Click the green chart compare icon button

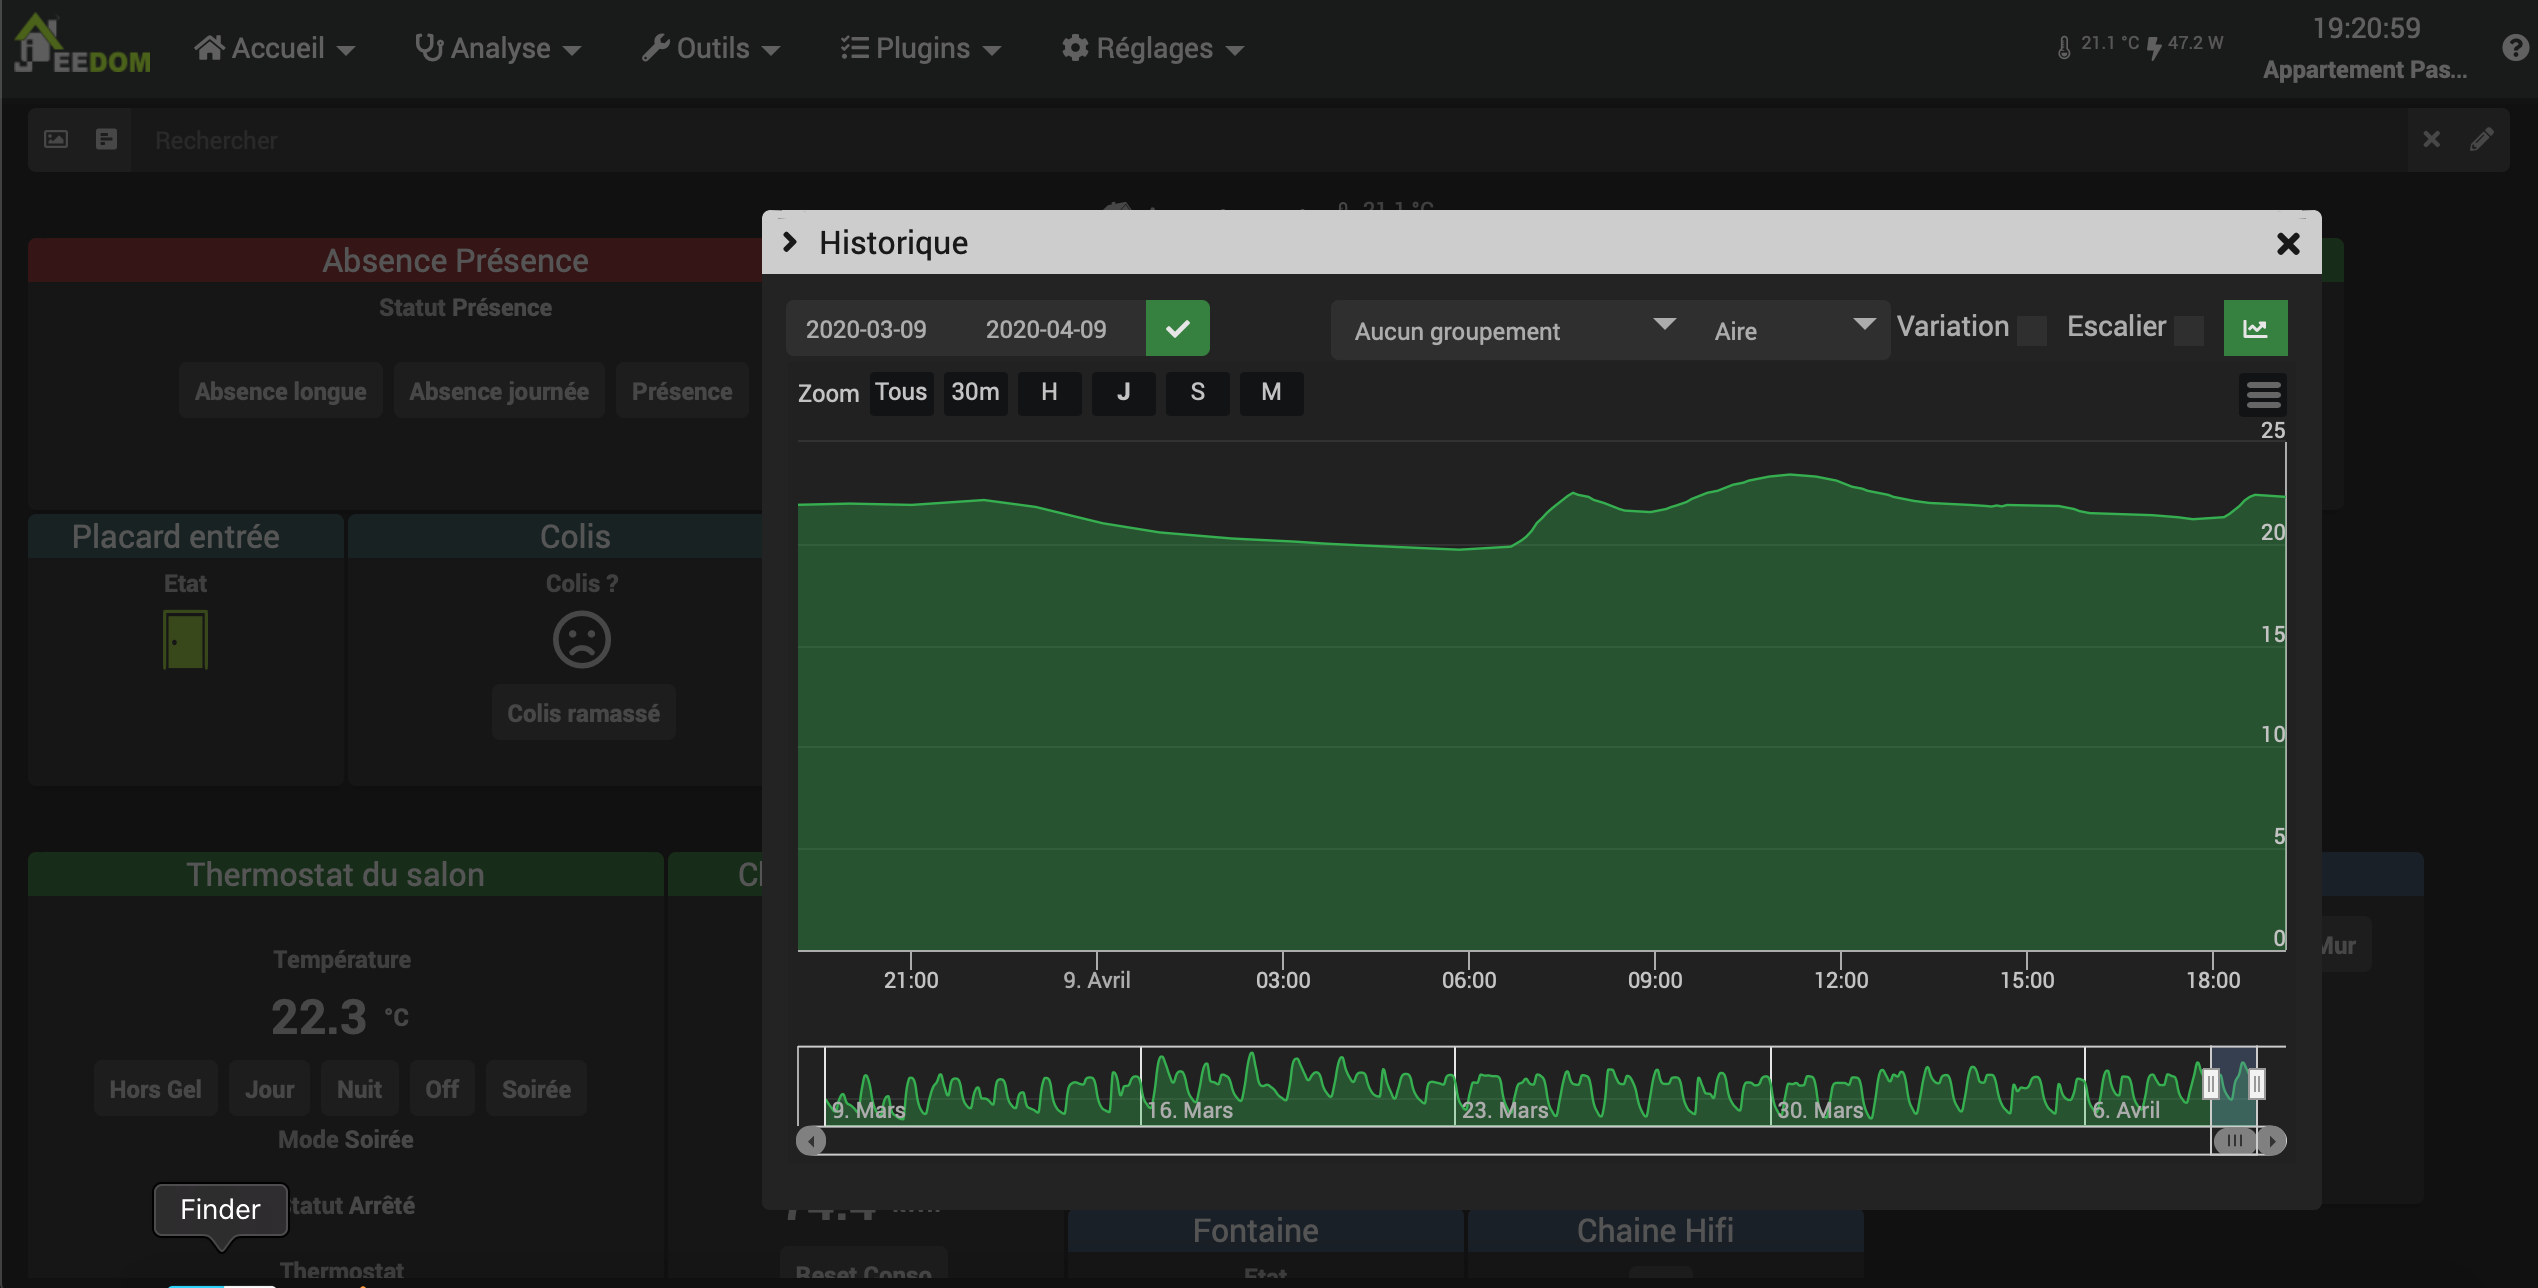(x=2255, y=329)
